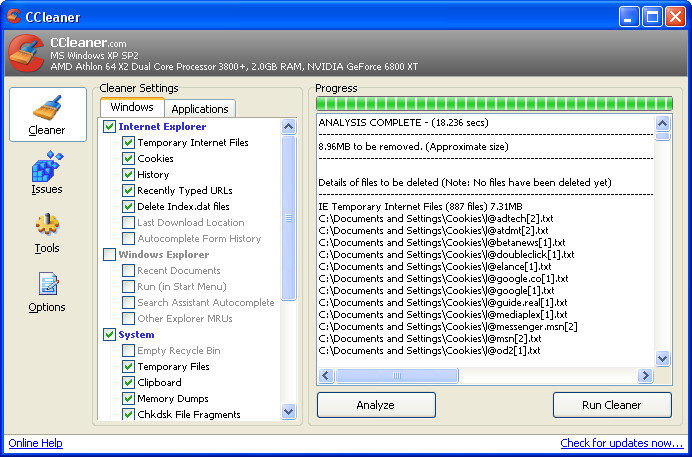Select the doubleclick[1].txt cookie entry

(x=447, y=255)
